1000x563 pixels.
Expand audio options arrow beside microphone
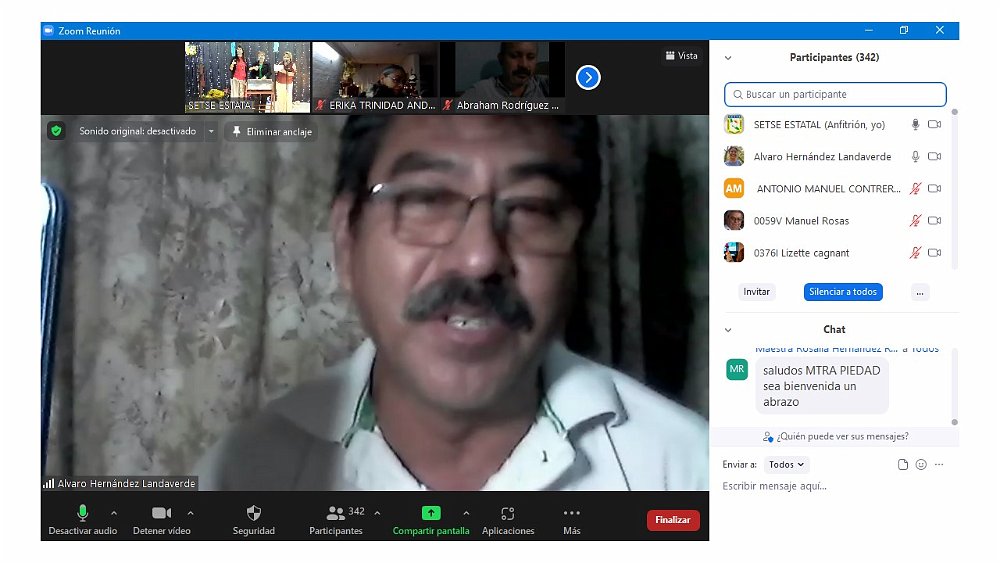[113, 513]
